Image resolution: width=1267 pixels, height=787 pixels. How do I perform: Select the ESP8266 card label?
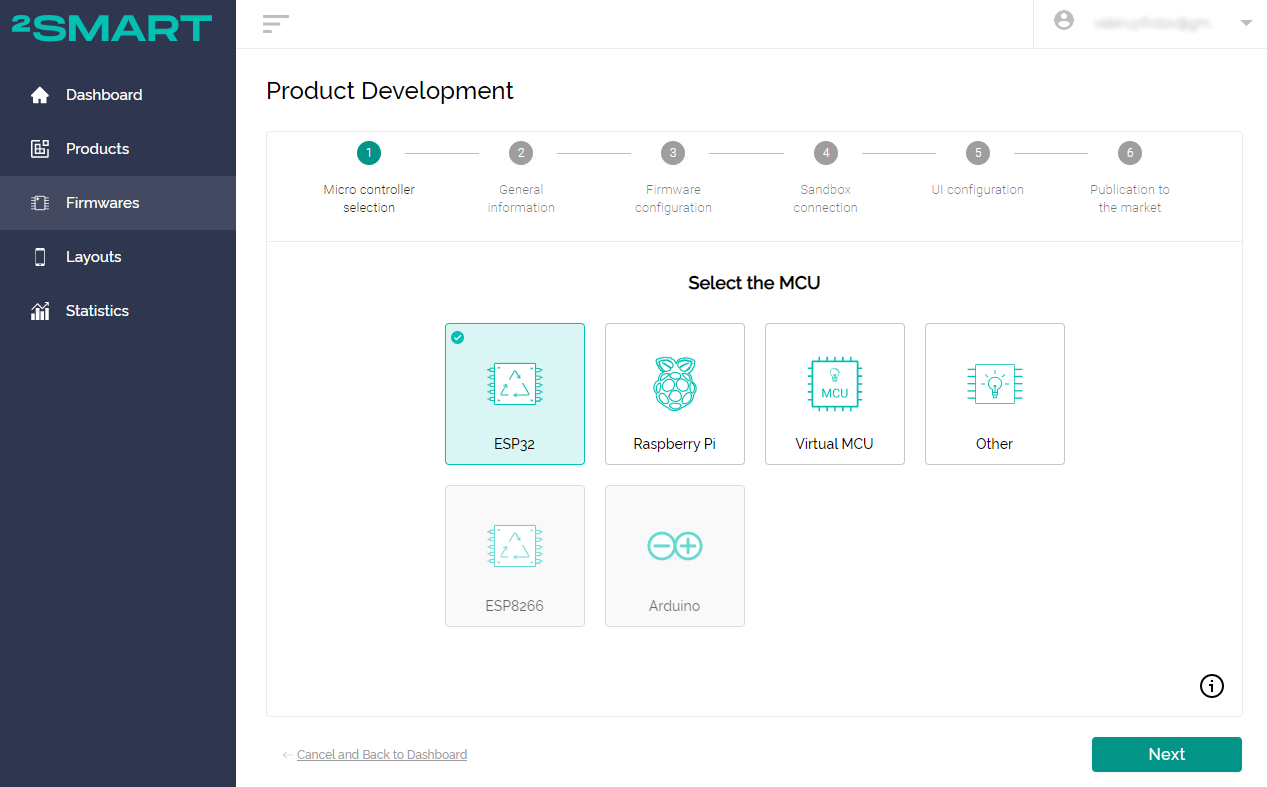click(x=515, y=606)
